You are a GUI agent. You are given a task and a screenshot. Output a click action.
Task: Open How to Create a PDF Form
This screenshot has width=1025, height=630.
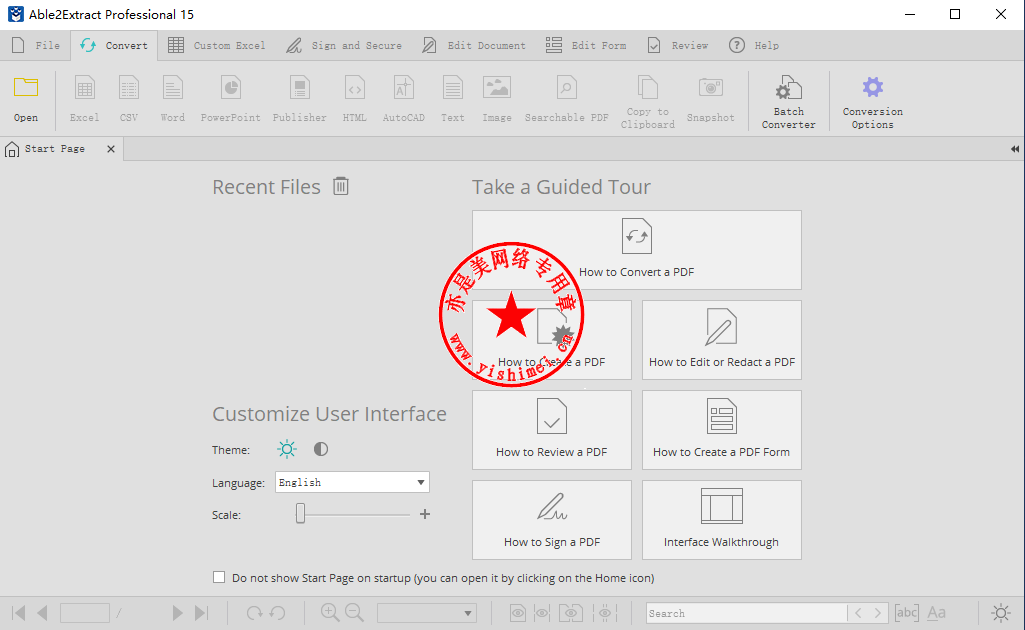pyautogui.click(x=722, y=430)
